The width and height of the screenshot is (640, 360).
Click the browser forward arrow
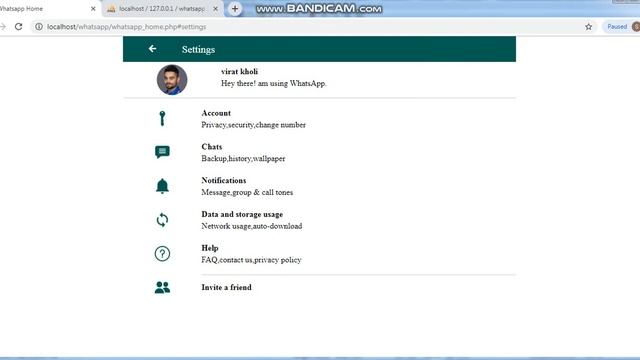click(3, 27)
